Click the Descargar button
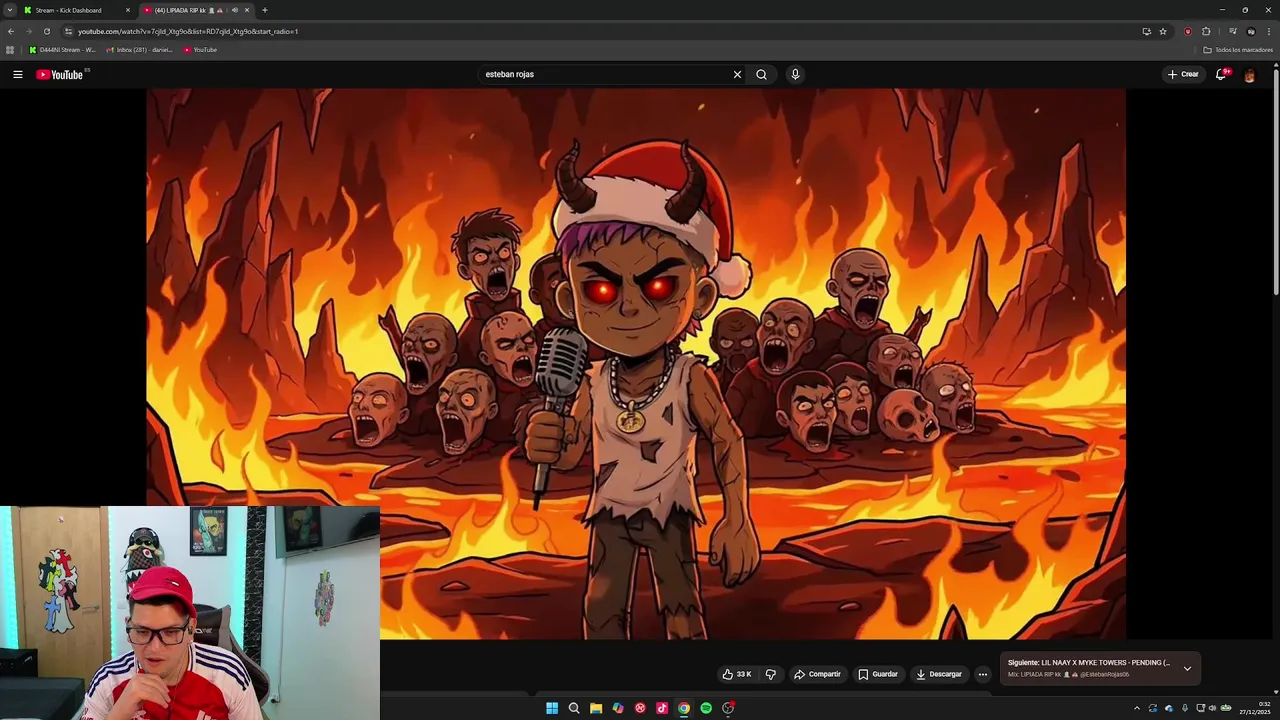1280x720 pixels. (939, 674)
